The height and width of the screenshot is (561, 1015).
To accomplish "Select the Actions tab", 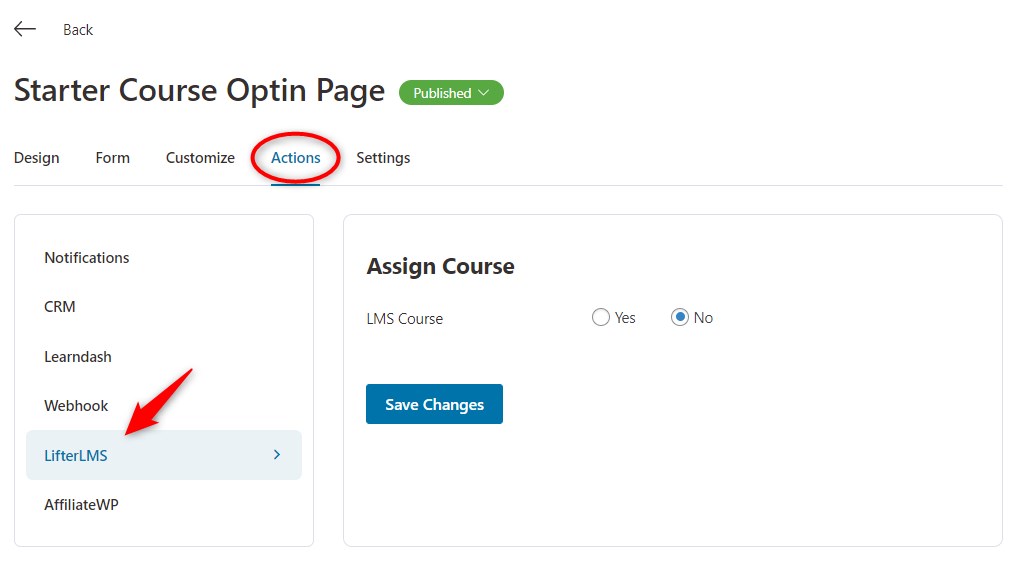I will click(x=295, y=158).
